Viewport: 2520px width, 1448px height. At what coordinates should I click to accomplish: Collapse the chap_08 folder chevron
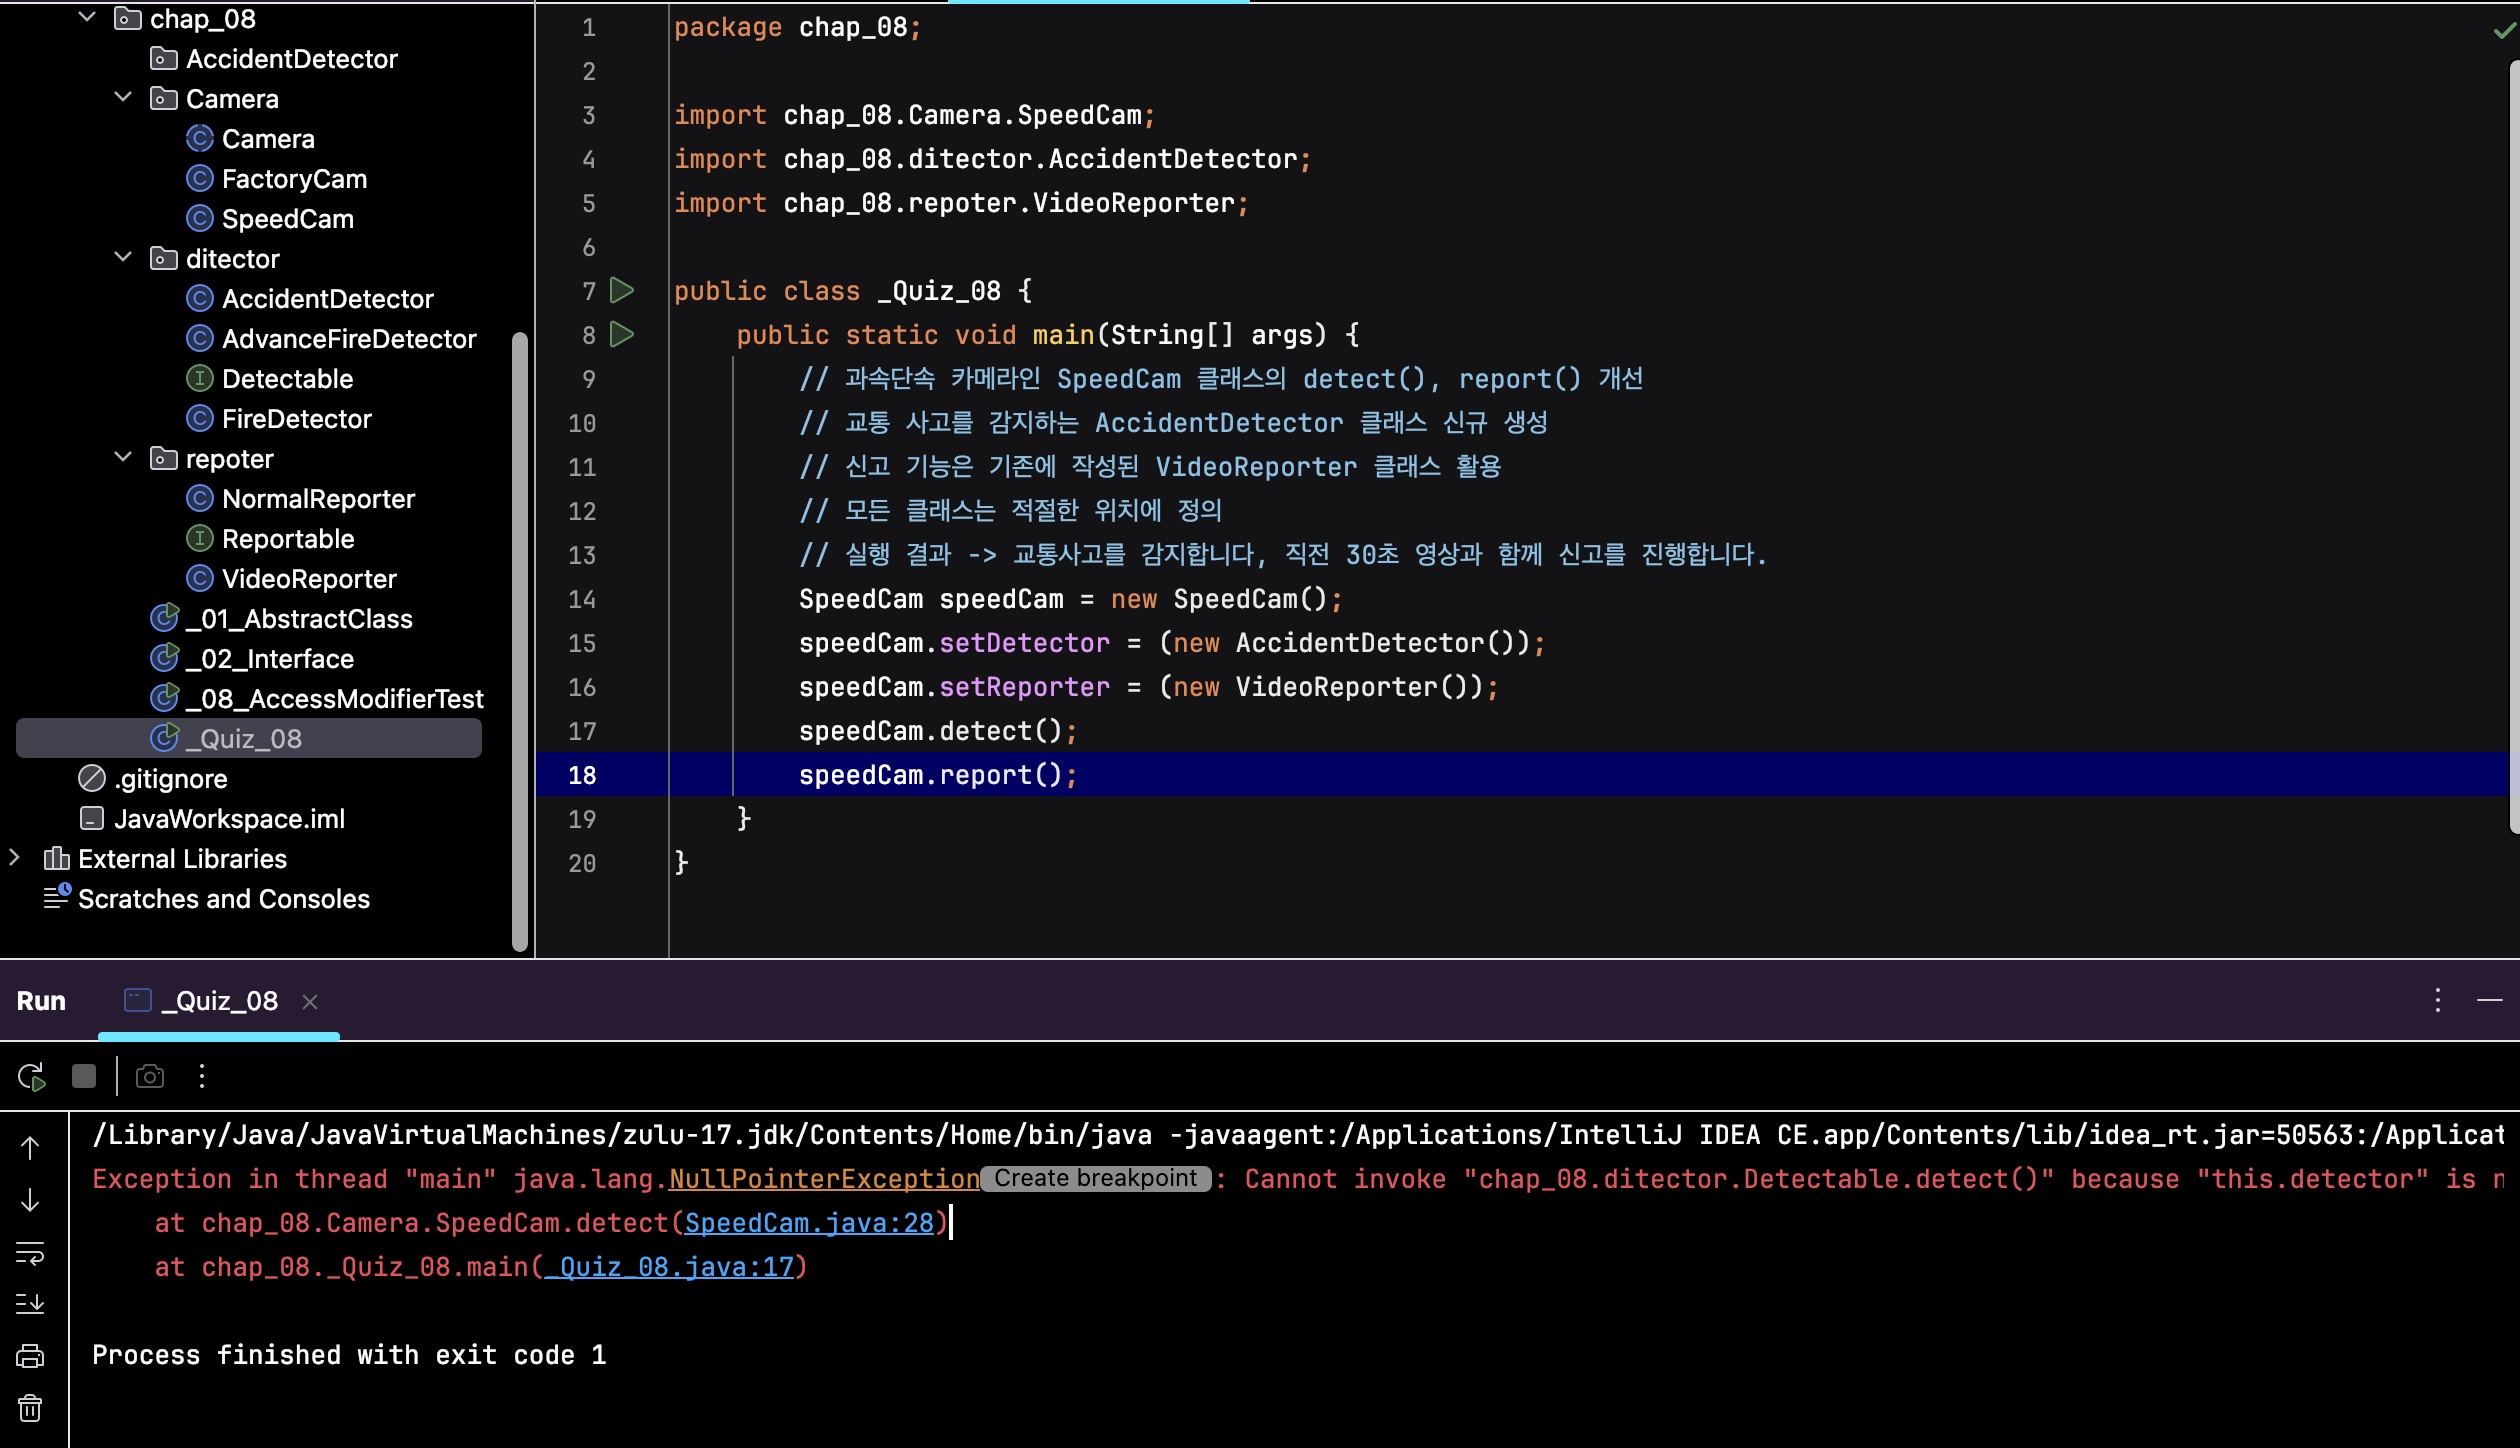tap(88, 18)
